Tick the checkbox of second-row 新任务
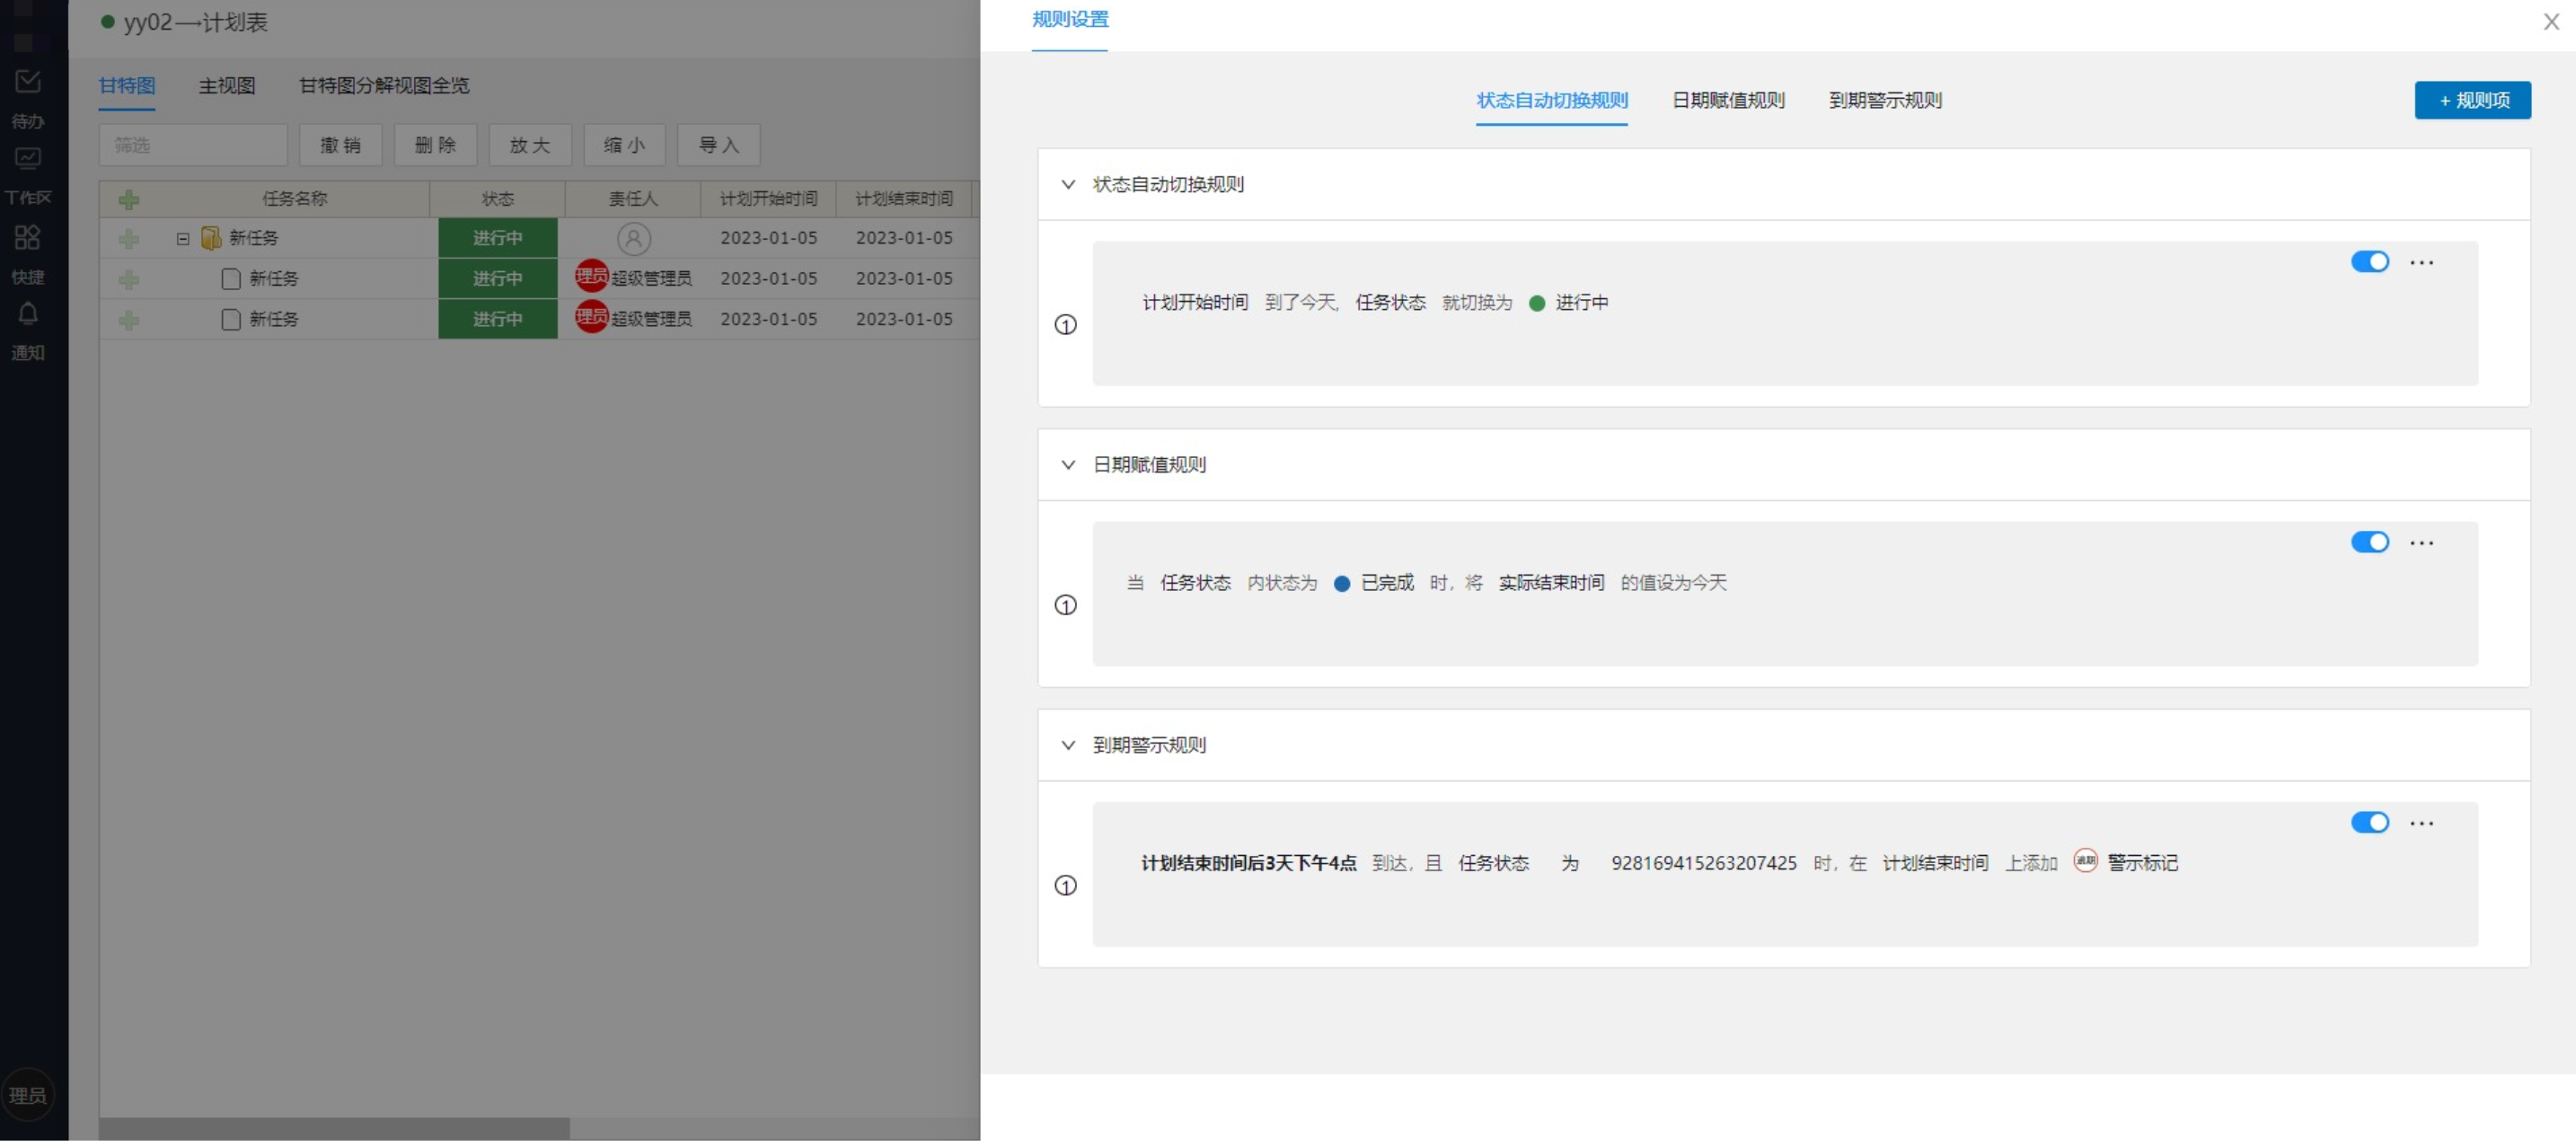The width and height of the screenshot is (2576, 1146). 231,280
